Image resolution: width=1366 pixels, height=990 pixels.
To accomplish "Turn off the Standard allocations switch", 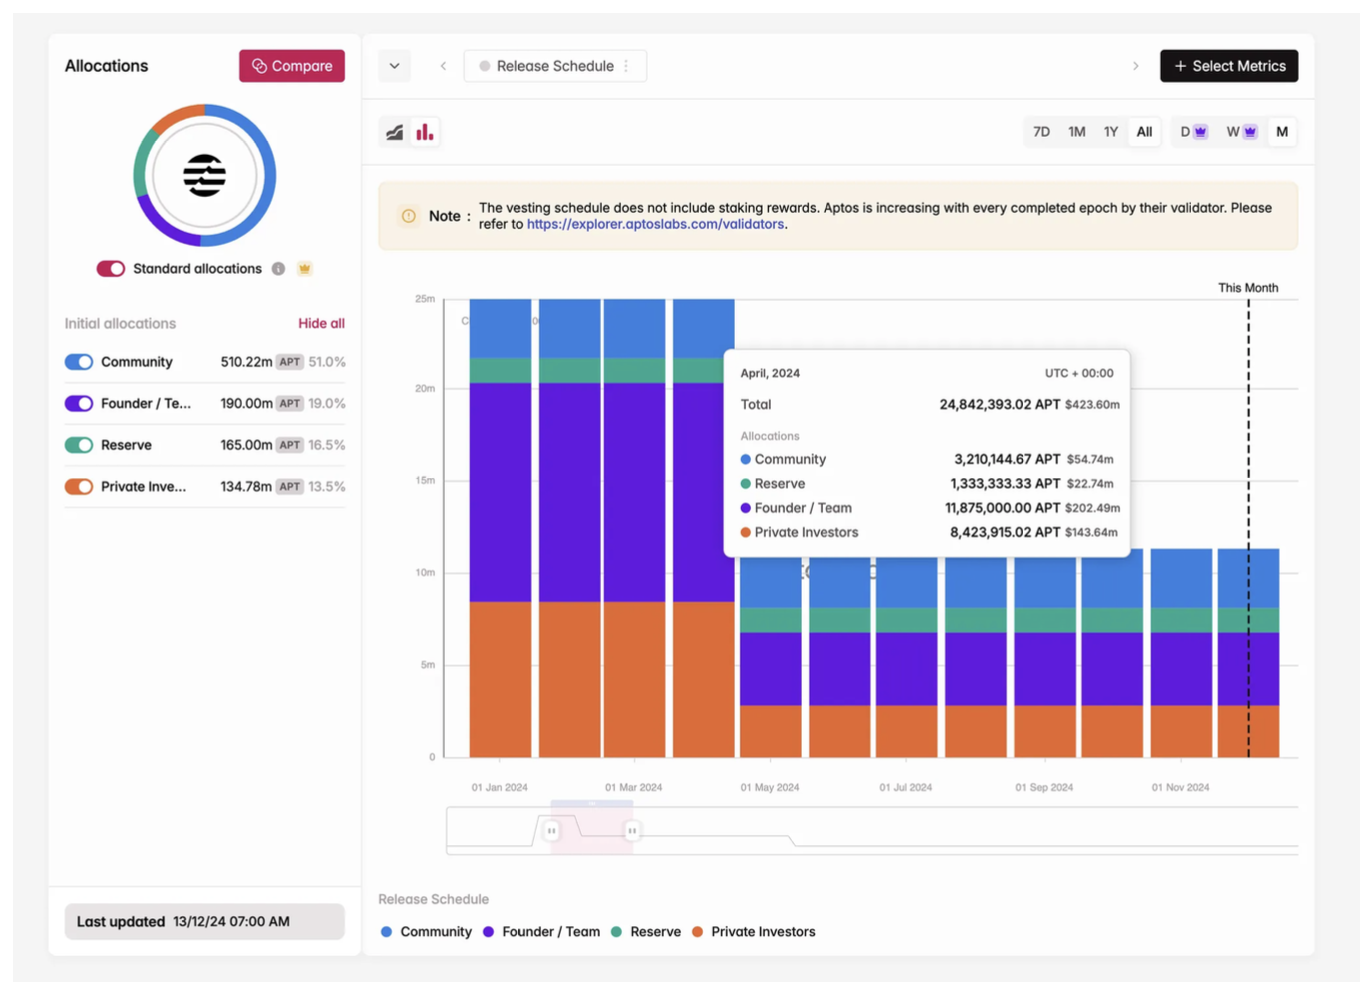I will (110, 269).
